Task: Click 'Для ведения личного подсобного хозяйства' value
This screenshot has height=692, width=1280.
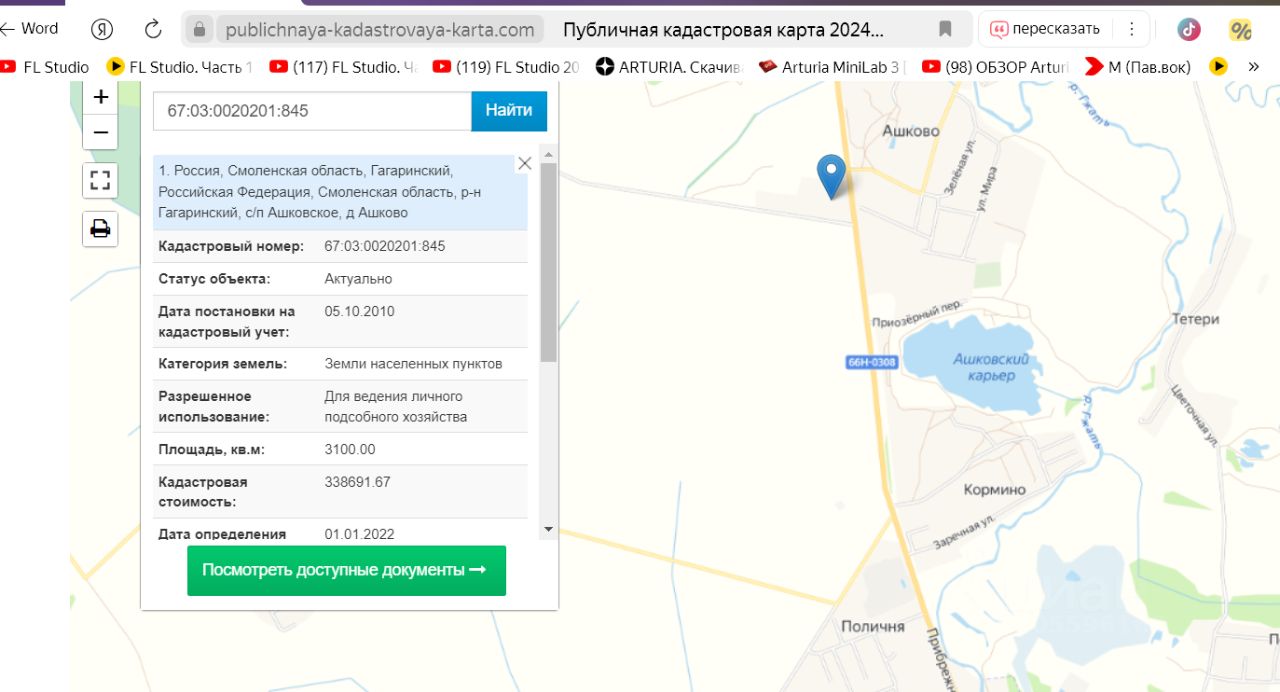Action: pyautogui.click(x=396, y=406)
